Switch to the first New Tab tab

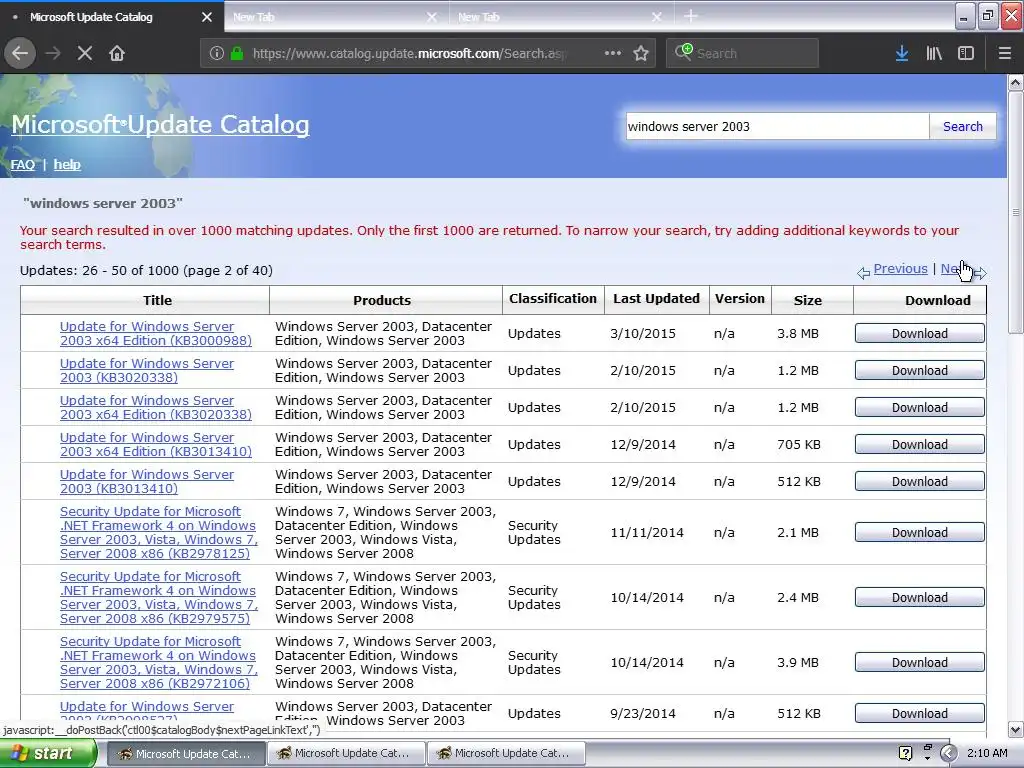(x=325, y=17)
